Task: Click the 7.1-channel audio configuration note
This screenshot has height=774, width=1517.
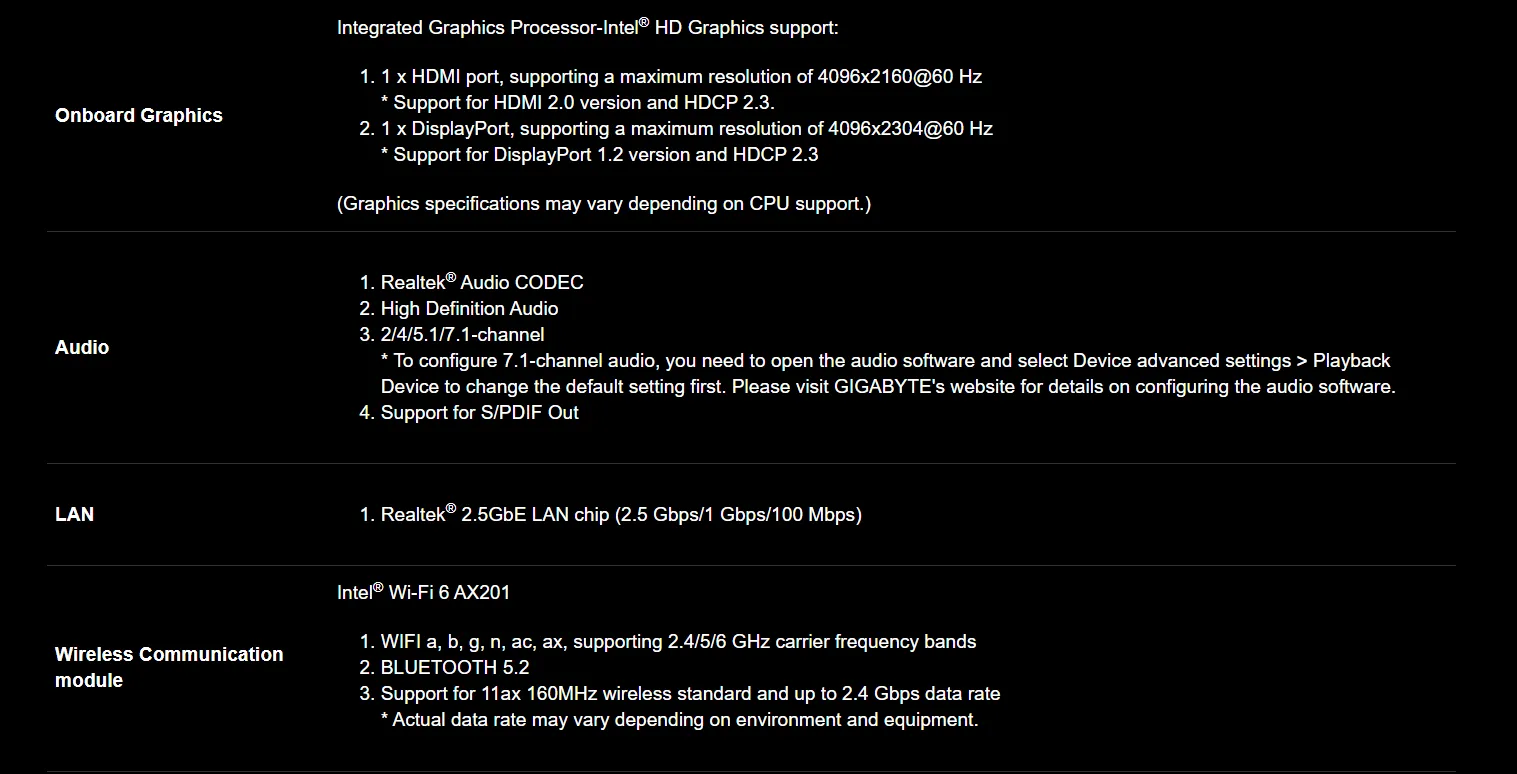Action: tap(888, 373)
